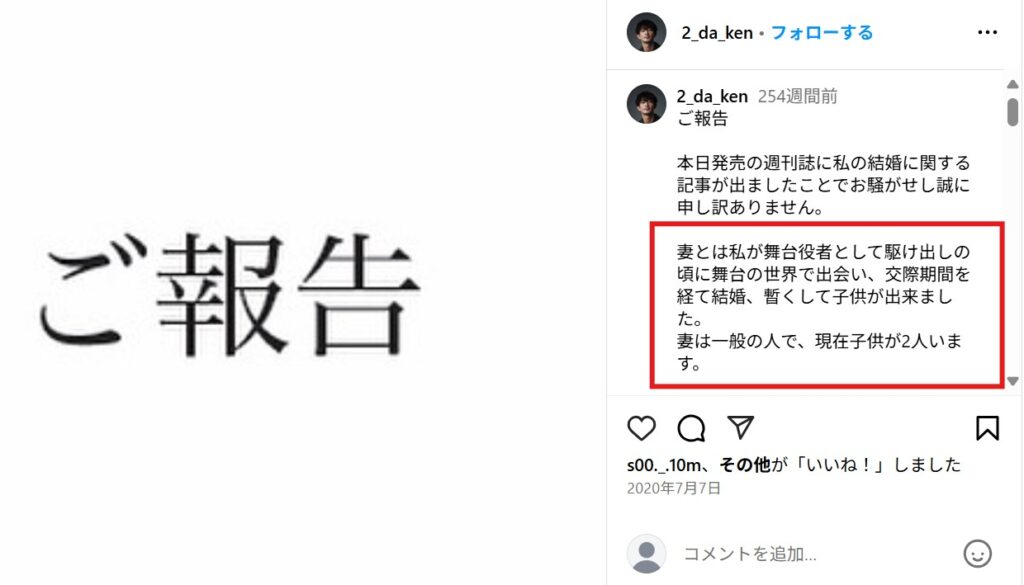Open the emoji picker smiley icon
This screenshot has height=585, width=1024.
(977, 554)
